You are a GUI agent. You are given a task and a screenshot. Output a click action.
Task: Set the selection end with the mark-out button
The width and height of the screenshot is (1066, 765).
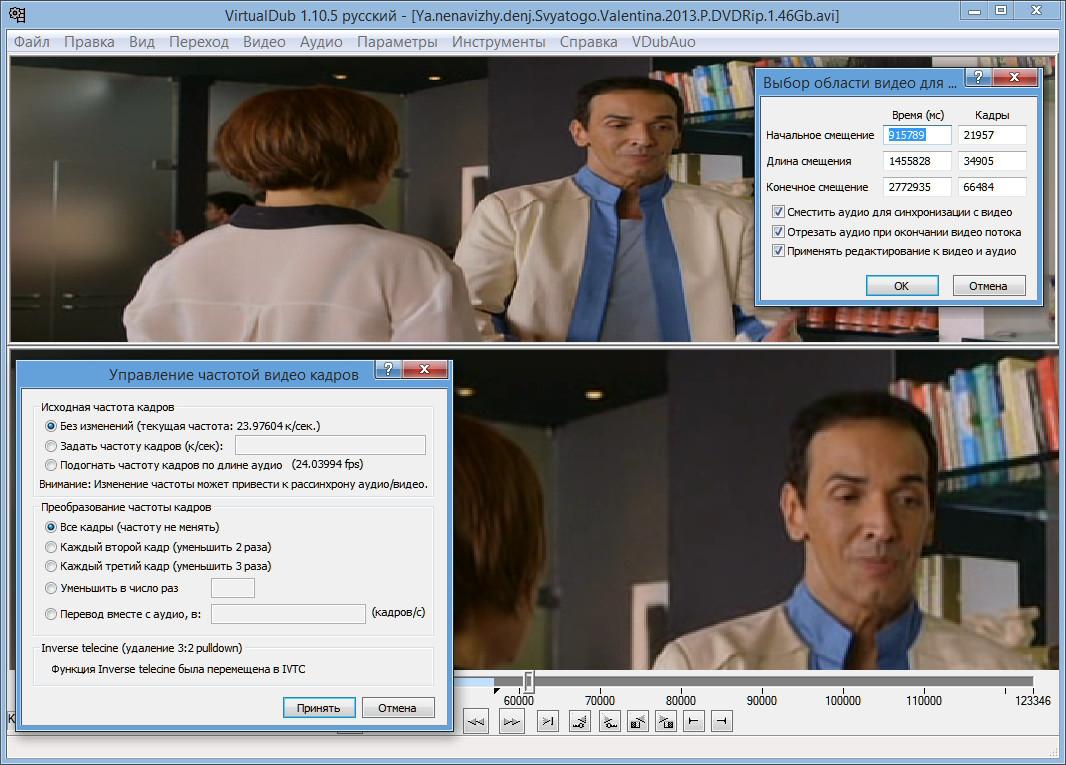[721, 722]
